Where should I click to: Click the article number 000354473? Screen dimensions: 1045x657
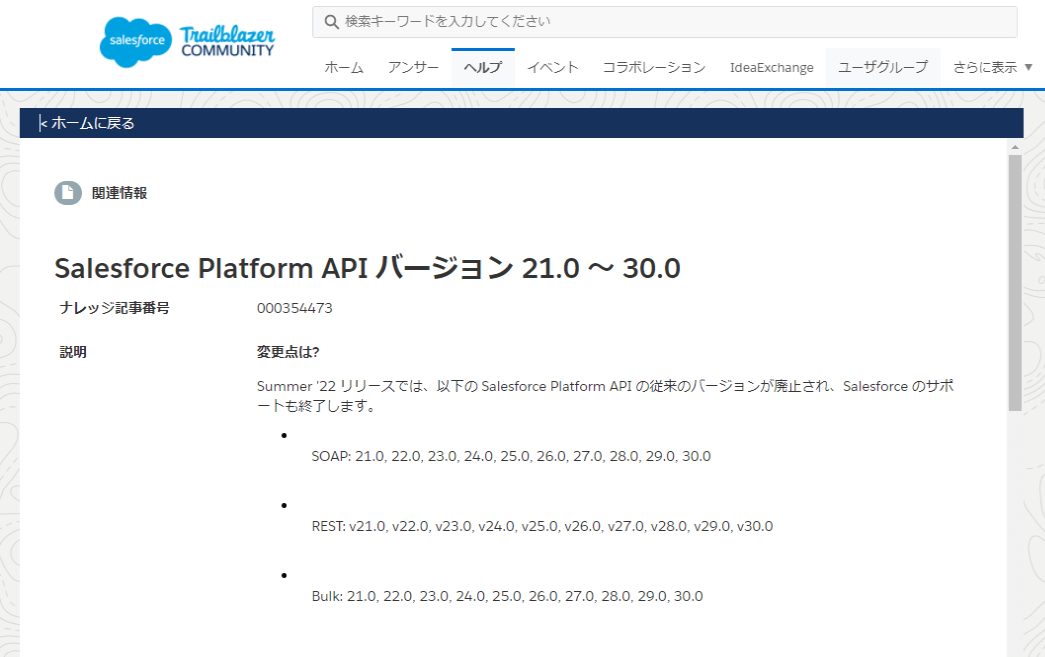tap(295, 308)
